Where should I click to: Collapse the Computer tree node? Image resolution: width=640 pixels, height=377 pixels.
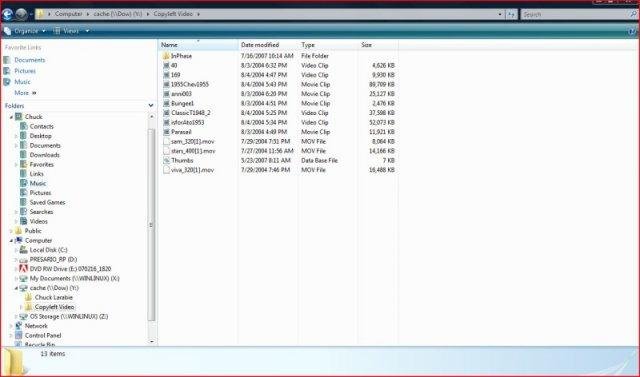tap(11, 241)
